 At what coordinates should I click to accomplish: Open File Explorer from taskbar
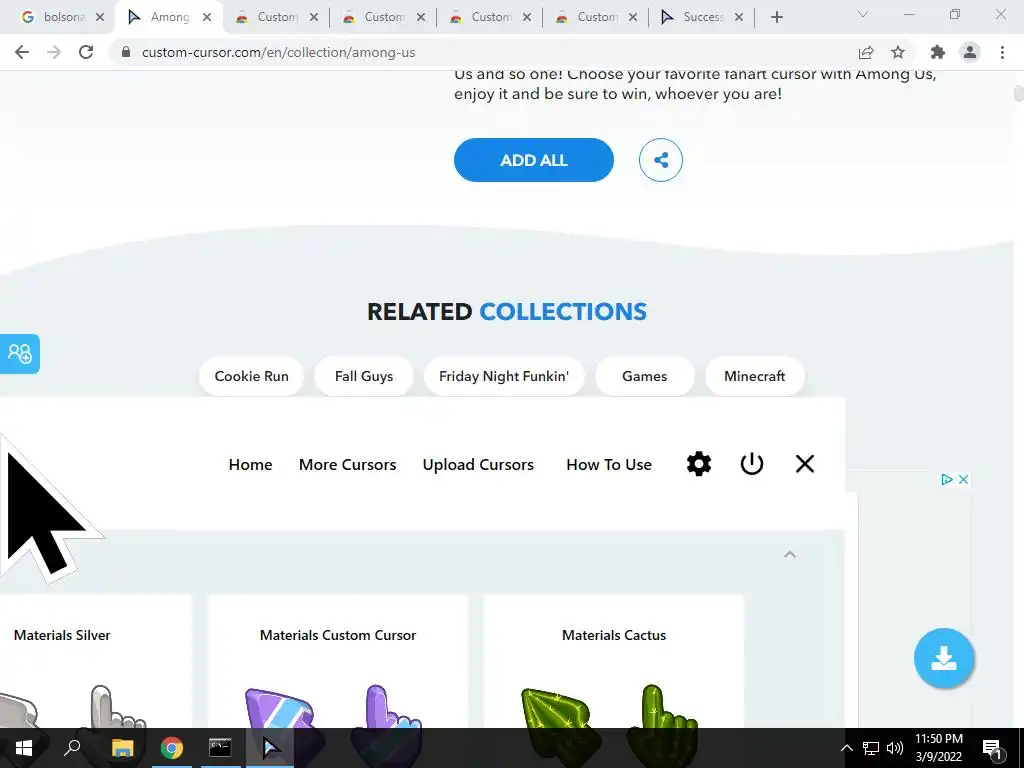[122, 748]
